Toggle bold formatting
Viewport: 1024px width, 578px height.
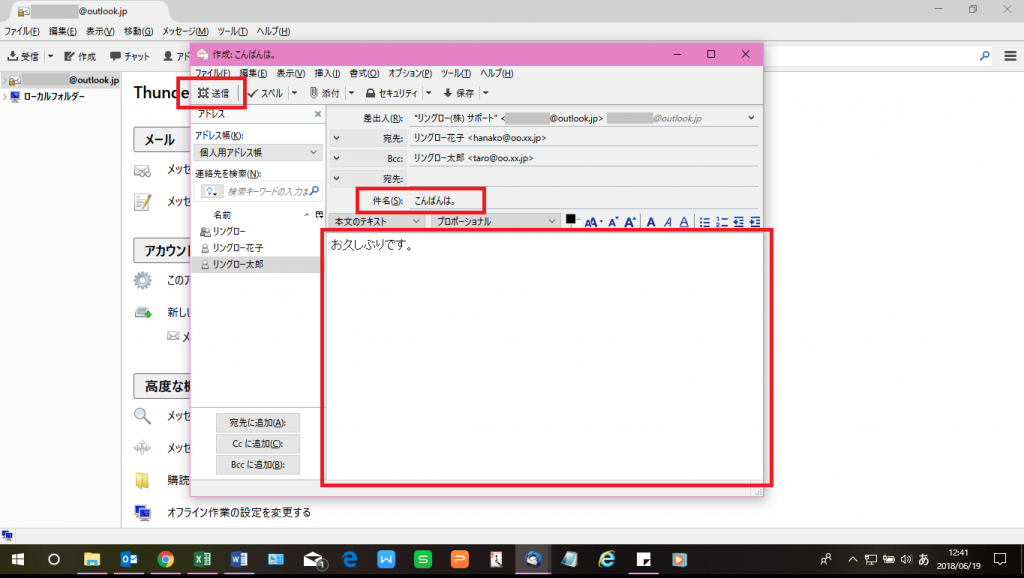point(652,221)
